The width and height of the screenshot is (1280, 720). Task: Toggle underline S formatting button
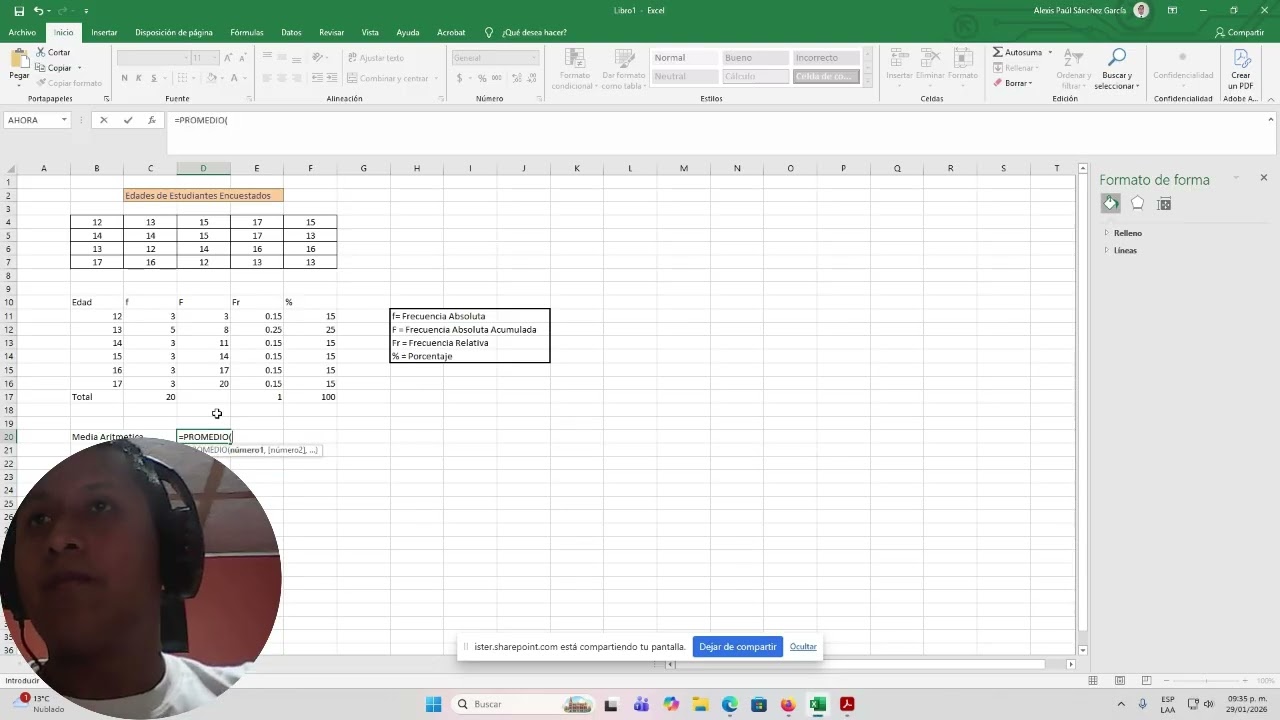[x=154, y=78]
